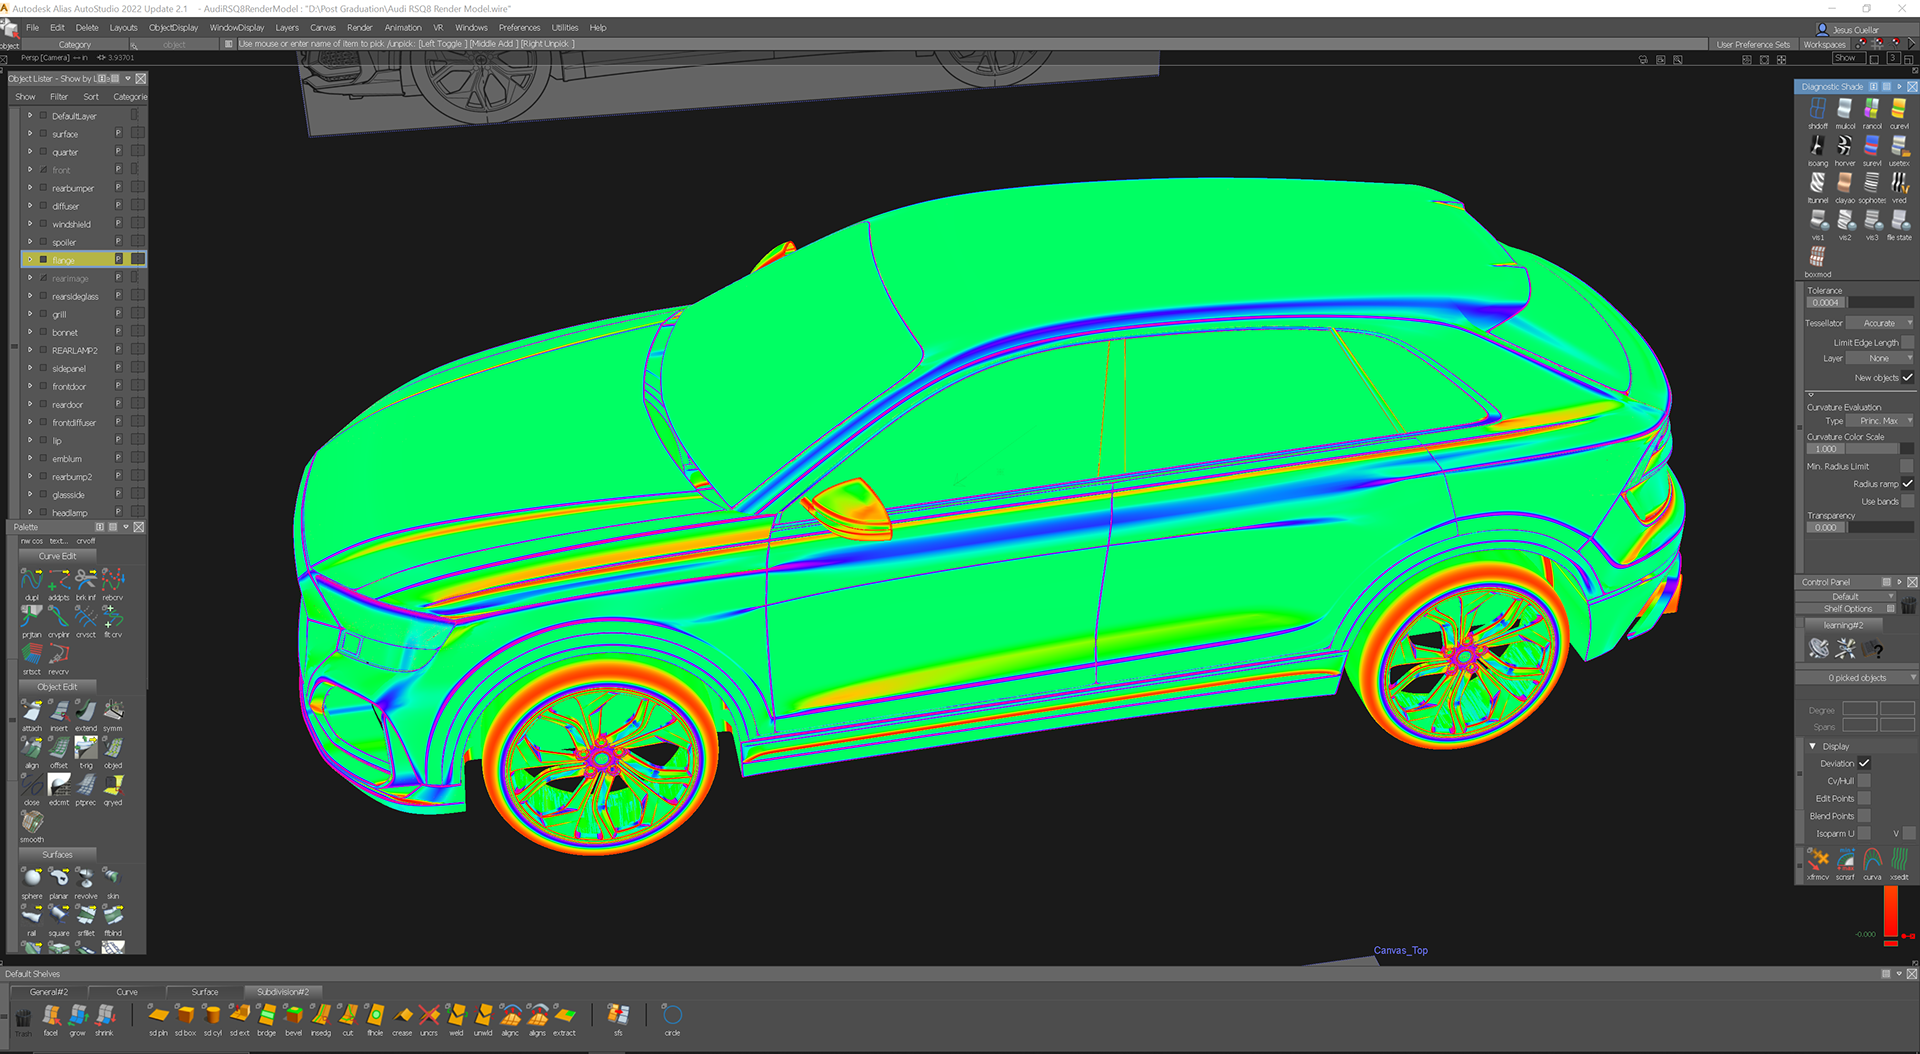The image size is (1920, 1054).
Task: Click Sort in Object Lister
Action: pyautogui.click(x=91, y=97)
